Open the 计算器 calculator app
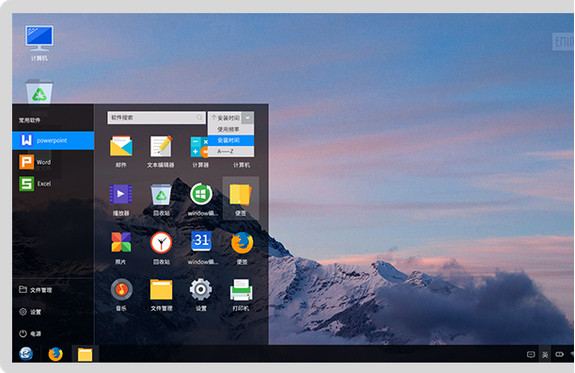The width and height of the screenshot is (575, 373). [x=199, y=147]
